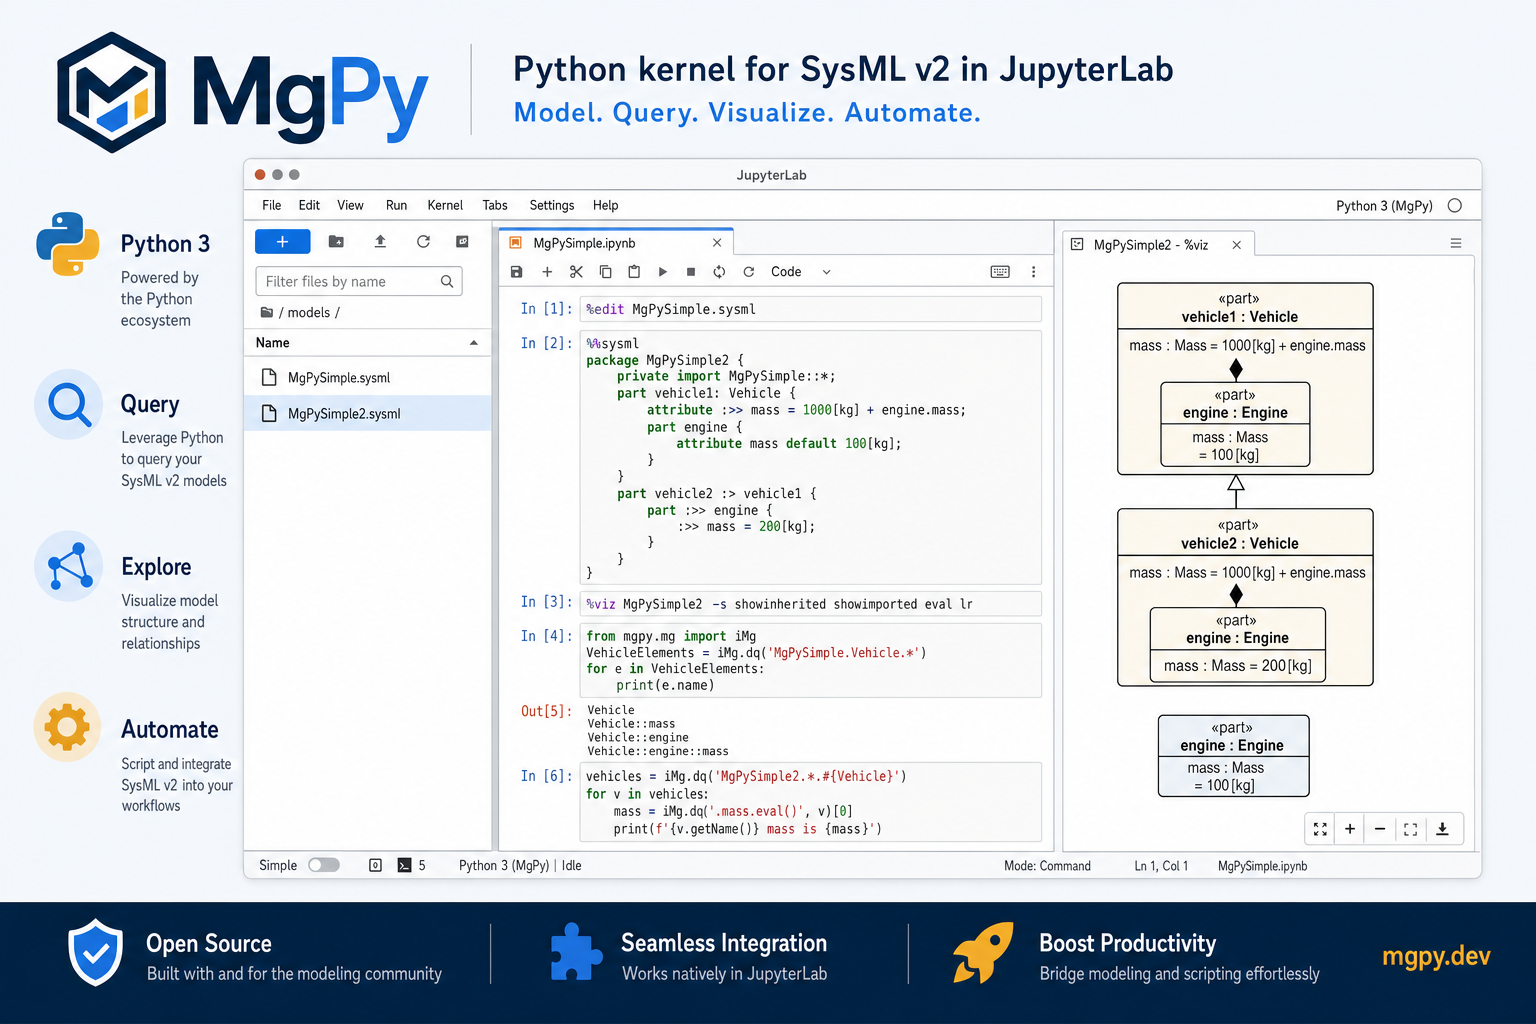The height and width of the screenshot is (1024, 1536).
Task: Insert a cell below with the plus icon
Action: [547, 272]
